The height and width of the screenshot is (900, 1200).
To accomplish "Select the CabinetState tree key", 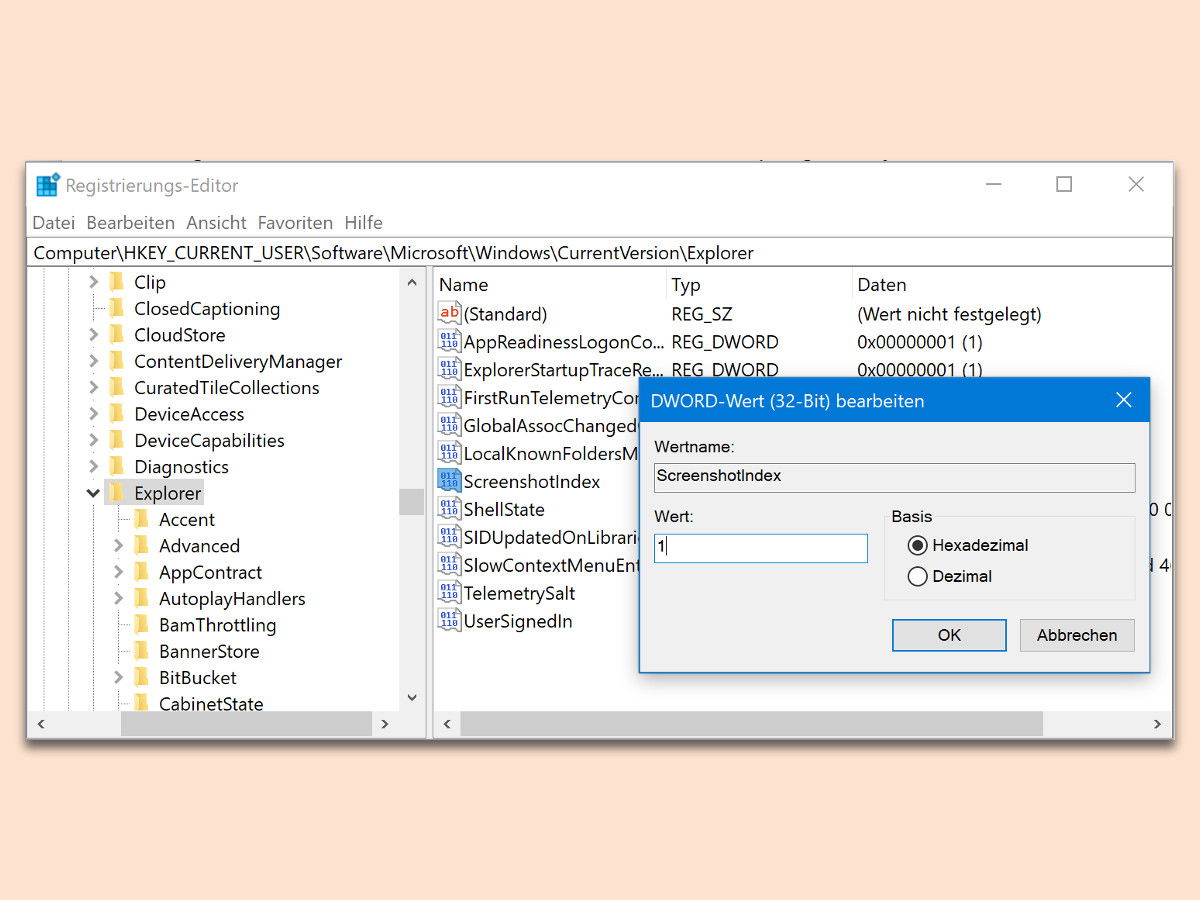I will [211, 703].
